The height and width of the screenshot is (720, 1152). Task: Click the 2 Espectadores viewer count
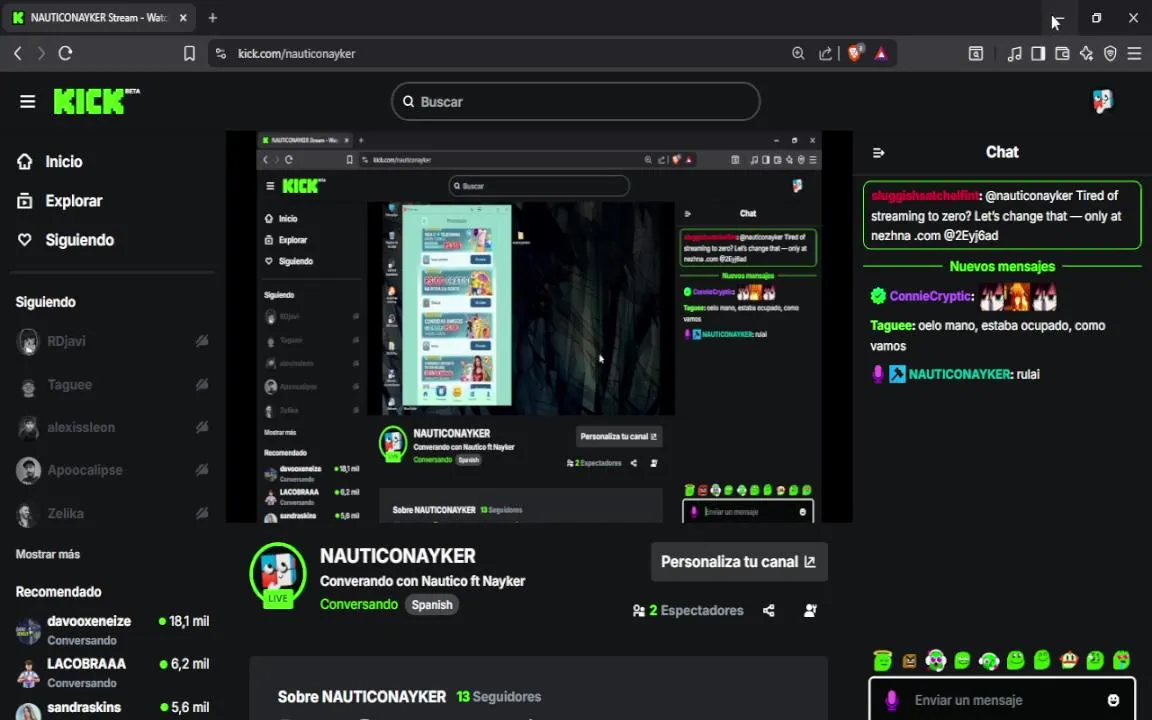point(688,611)
